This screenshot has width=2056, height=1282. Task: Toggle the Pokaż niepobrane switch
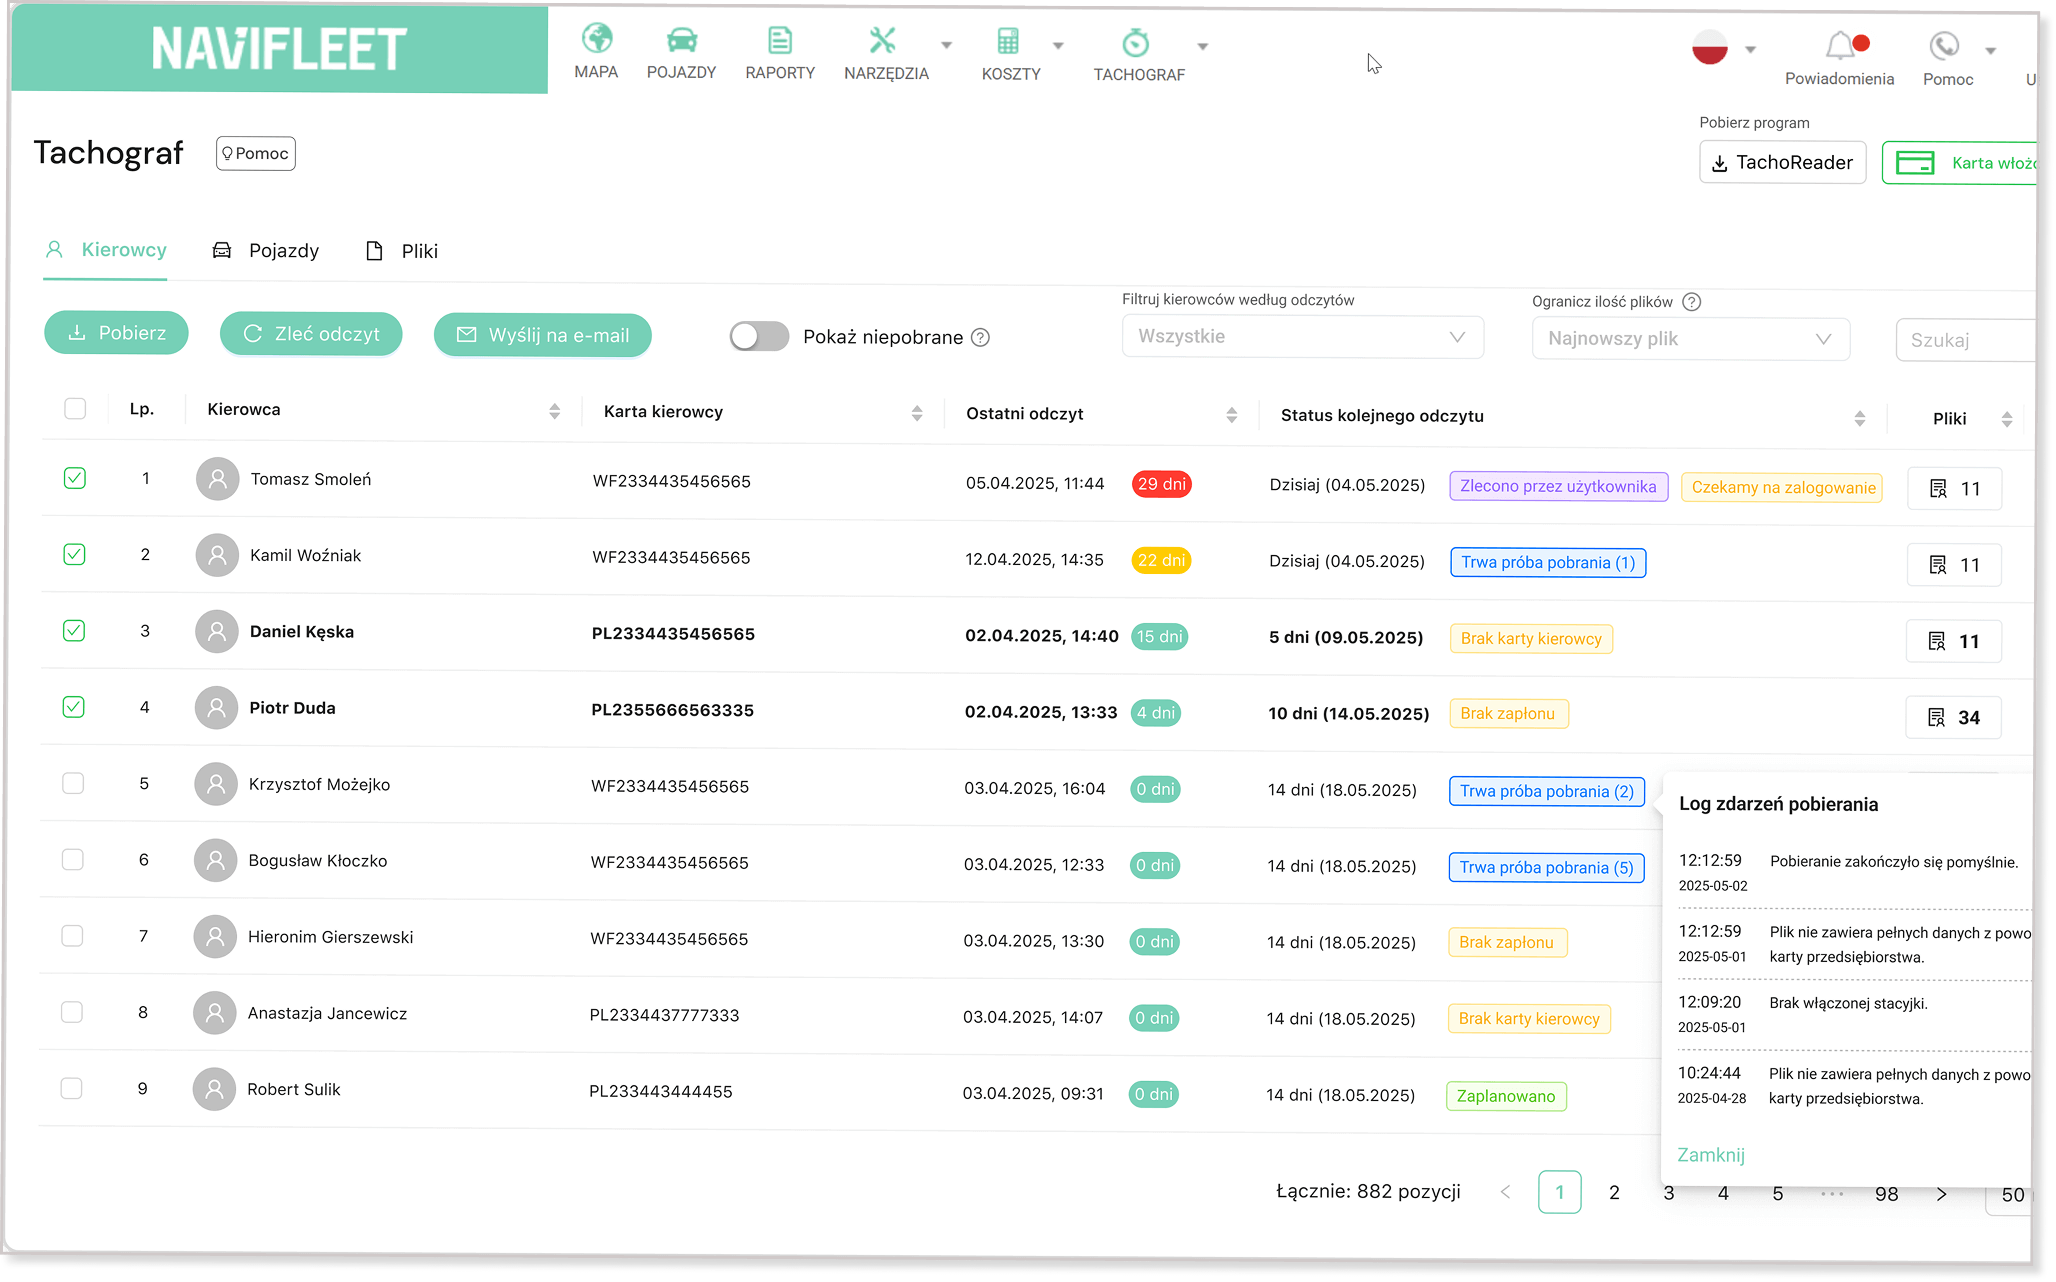click(759, 337)
